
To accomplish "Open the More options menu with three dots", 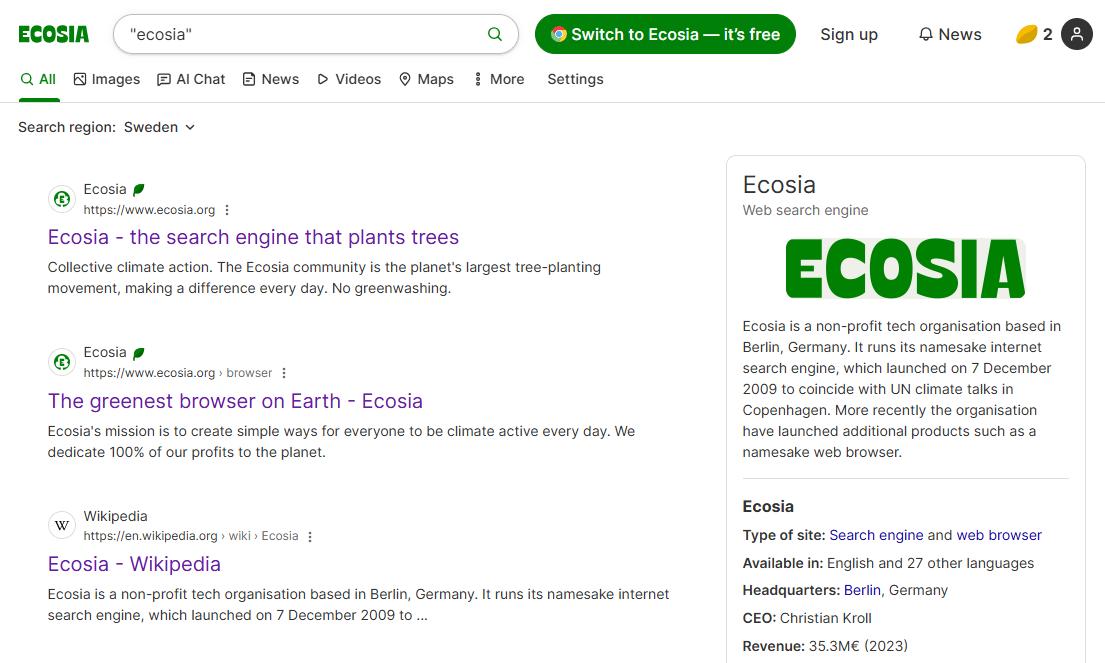I will (479, 78).
